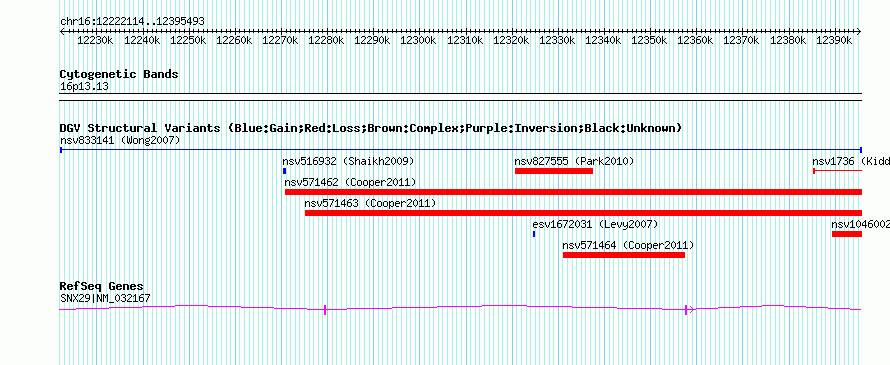Click the 12290k ruler tick label
Viewport: 890px width, 365px height.
[373, 40]
